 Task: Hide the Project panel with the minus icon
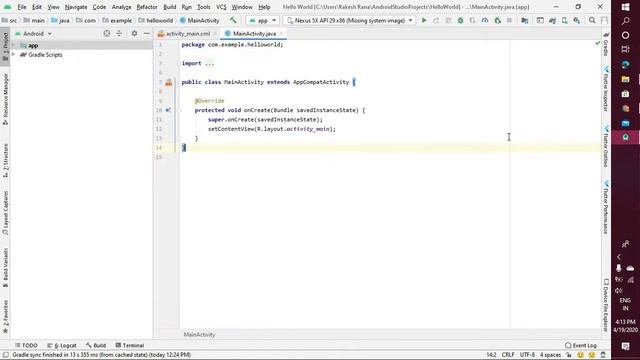[147, 33]
